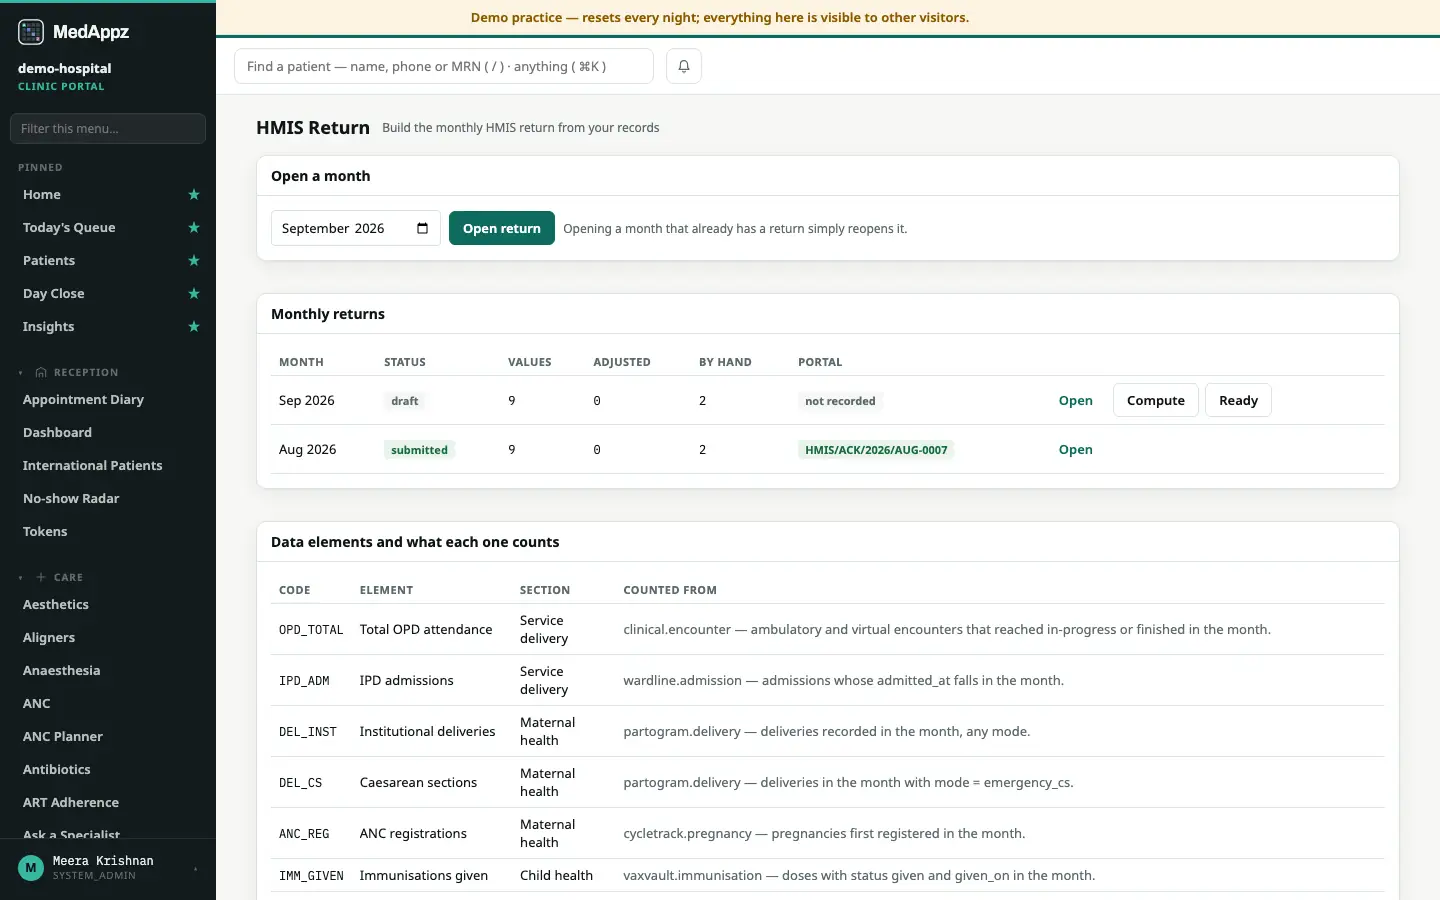Click the DEL_INST code cell
The image size is (1440, 900).
308,732
